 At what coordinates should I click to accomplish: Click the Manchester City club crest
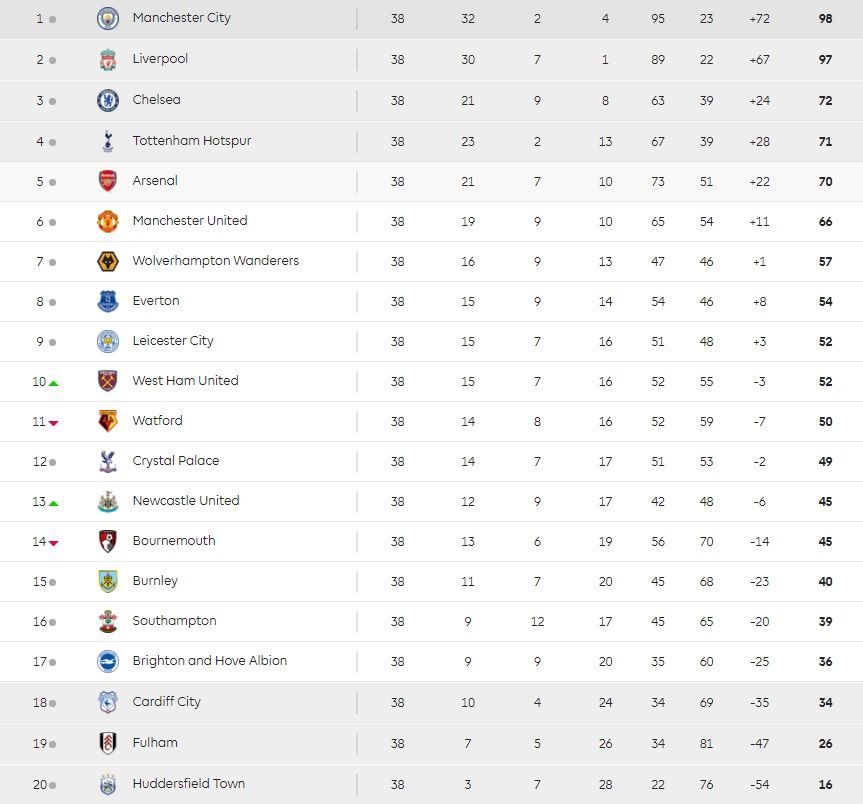(108, 19)
